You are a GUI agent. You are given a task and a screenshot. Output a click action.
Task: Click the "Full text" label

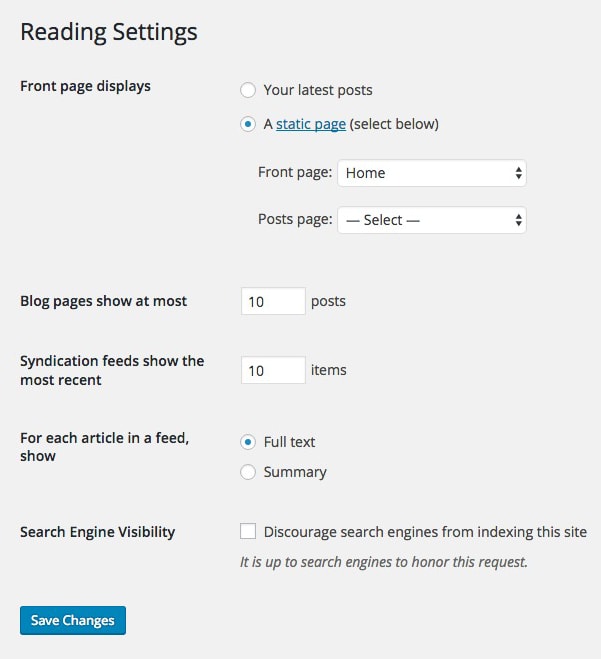[289, 442]
